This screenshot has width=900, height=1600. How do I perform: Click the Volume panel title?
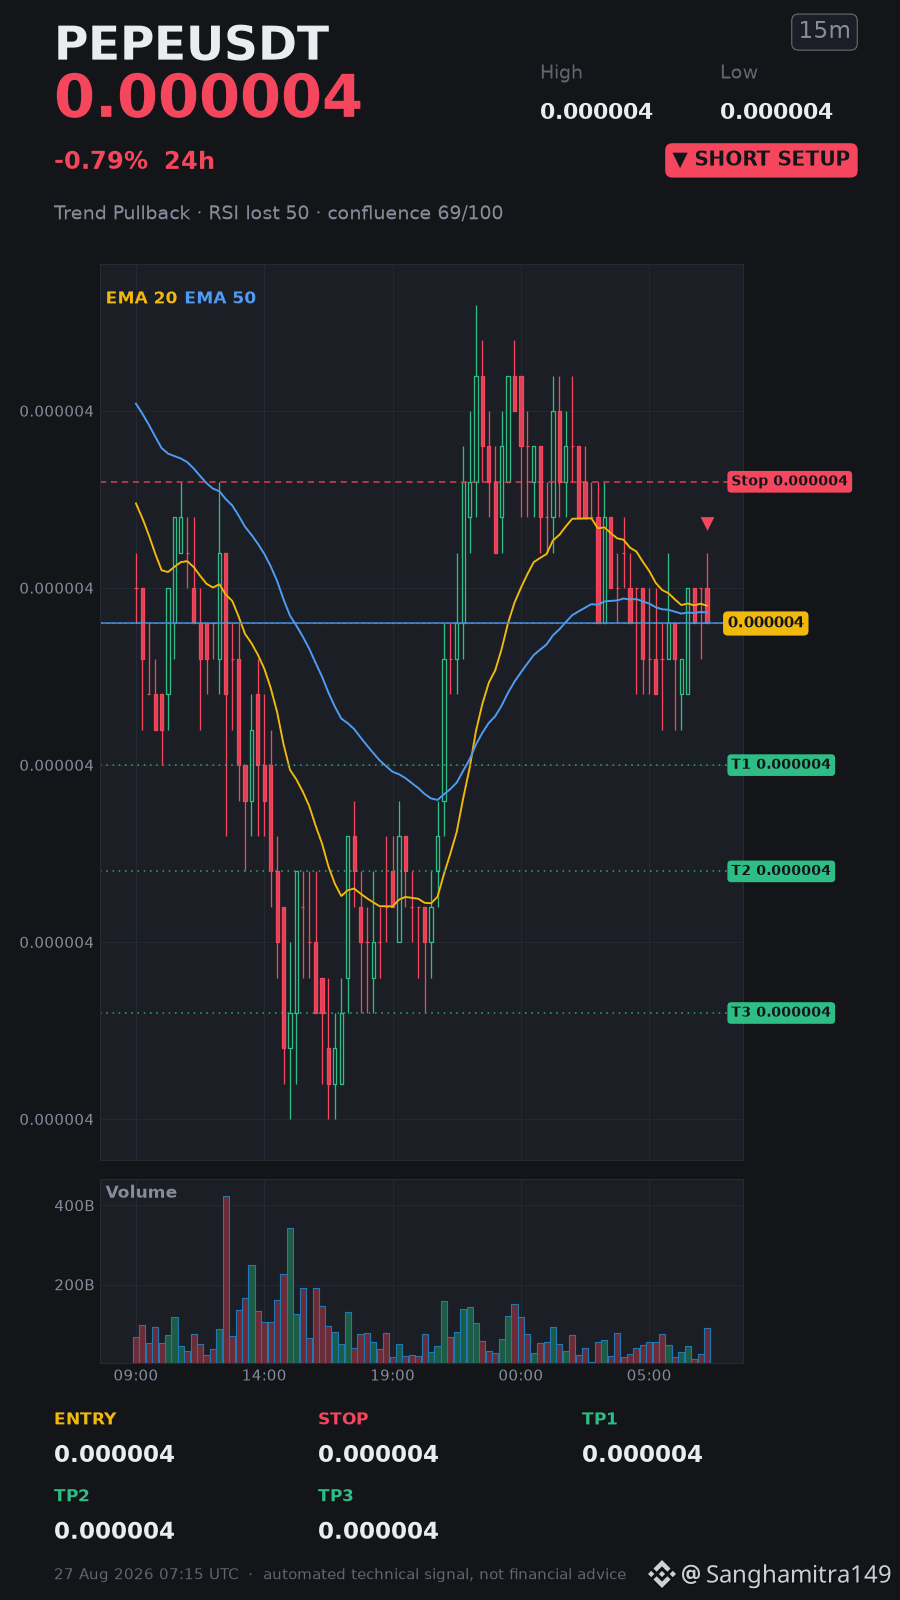click(141, 1192)
